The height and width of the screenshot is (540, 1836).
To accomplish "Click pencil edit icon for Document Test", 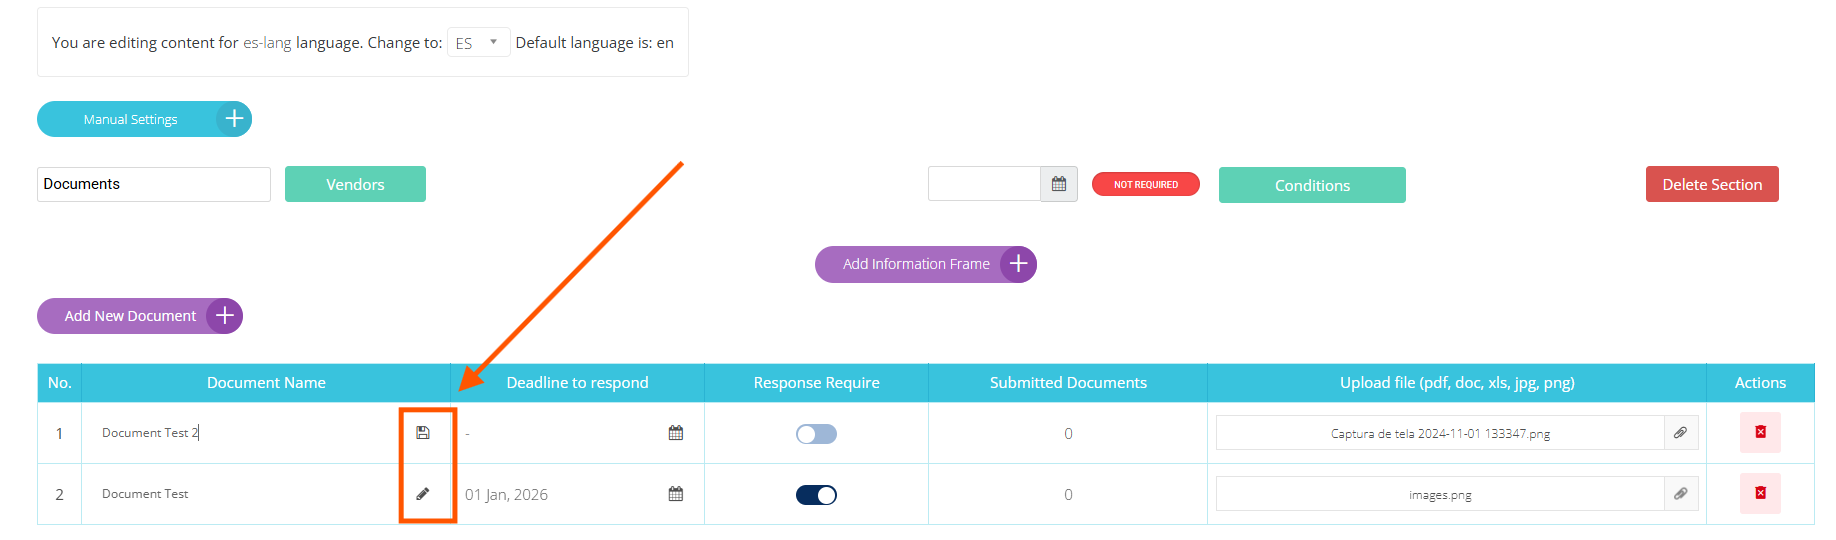I will pos(423,494).
